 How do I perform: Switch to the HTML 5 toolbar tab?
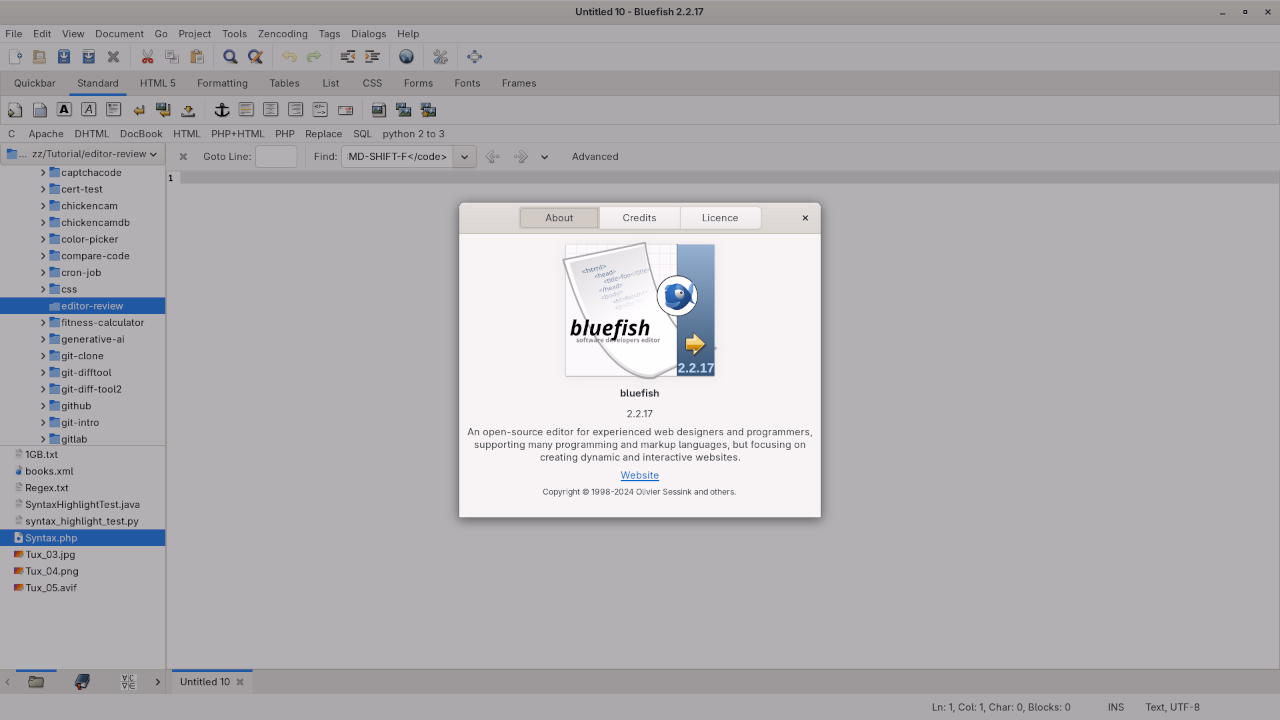pos(157,83)
